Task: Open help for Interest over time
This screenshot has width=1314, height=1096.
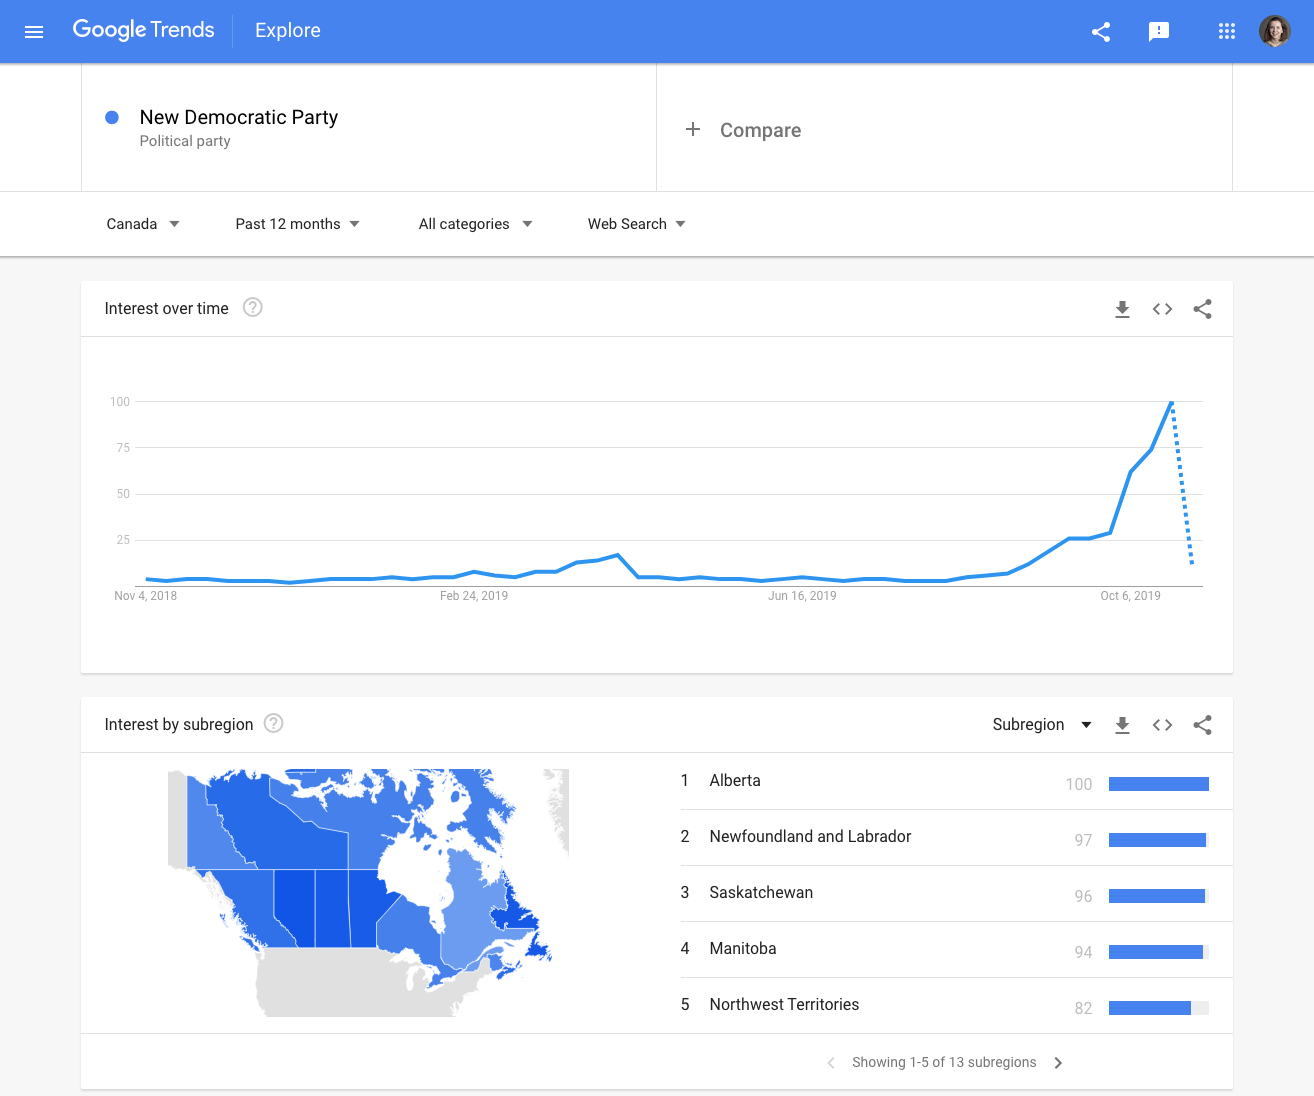Action: click(253, 308)
